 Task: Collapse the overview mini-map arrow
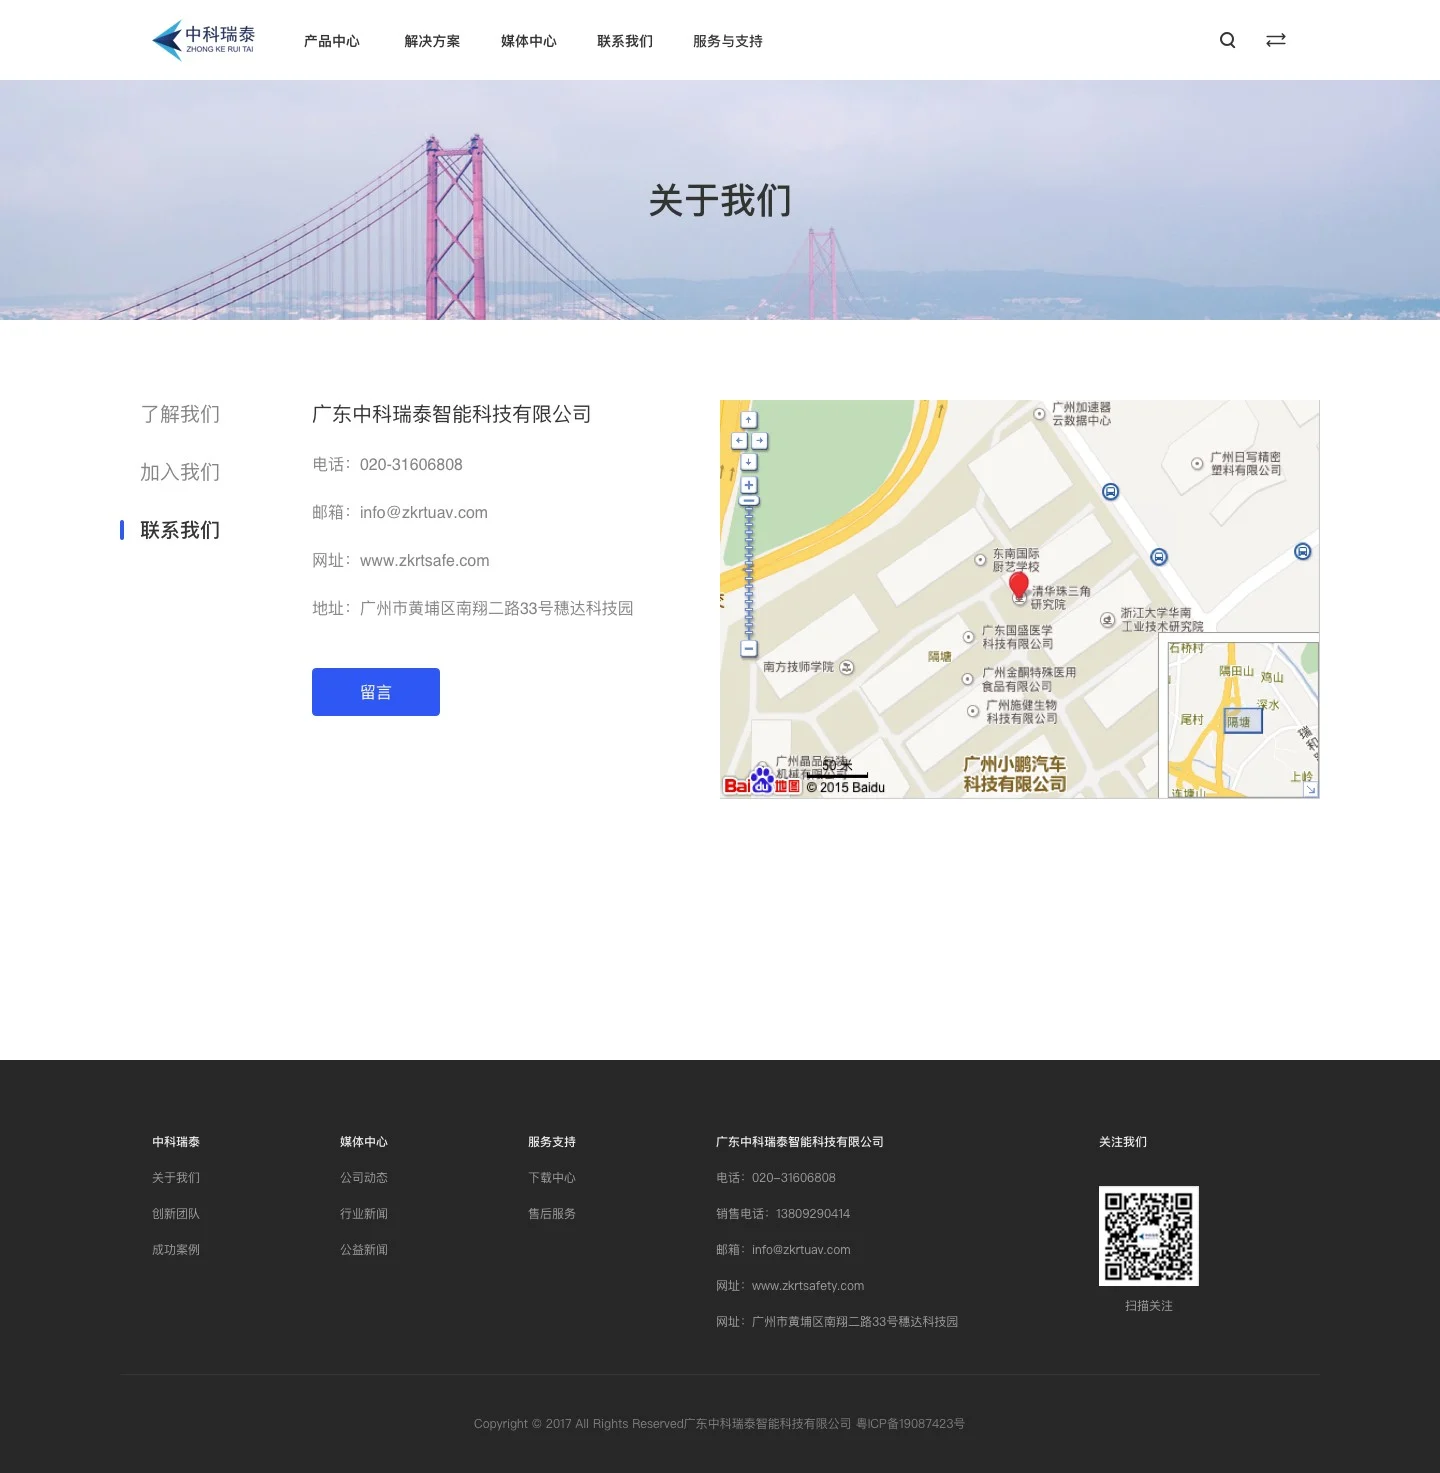coord(1310,790)
